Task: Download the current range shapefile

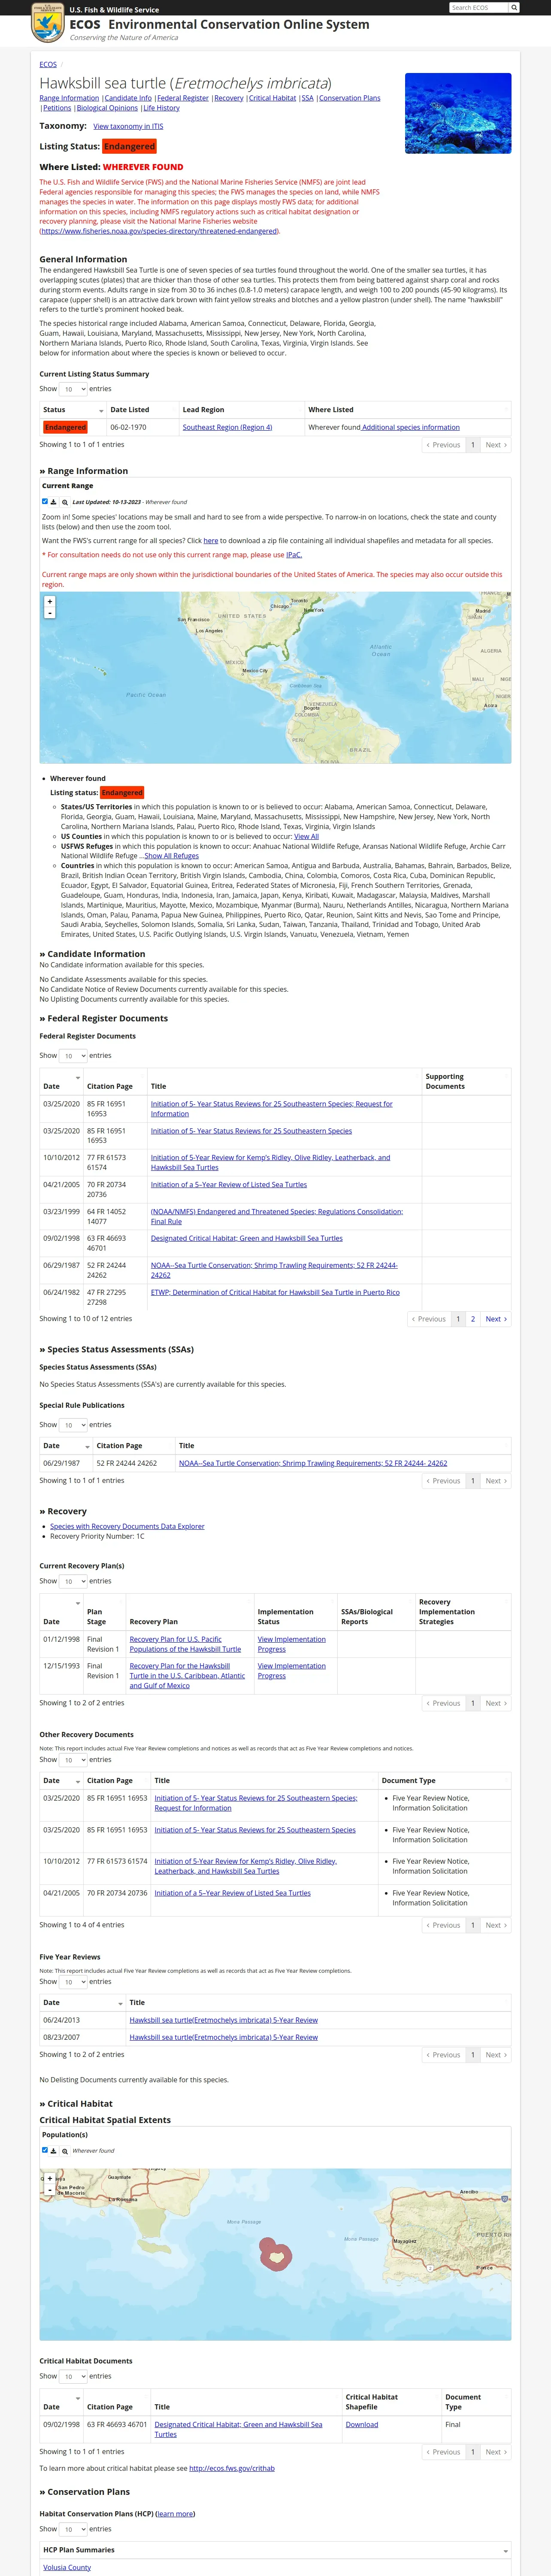Action: click(54, 502)
